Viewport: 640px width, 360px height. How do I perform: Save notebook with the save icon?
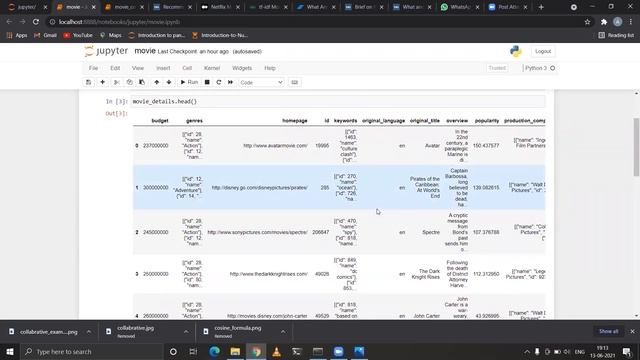pos(88,82)
